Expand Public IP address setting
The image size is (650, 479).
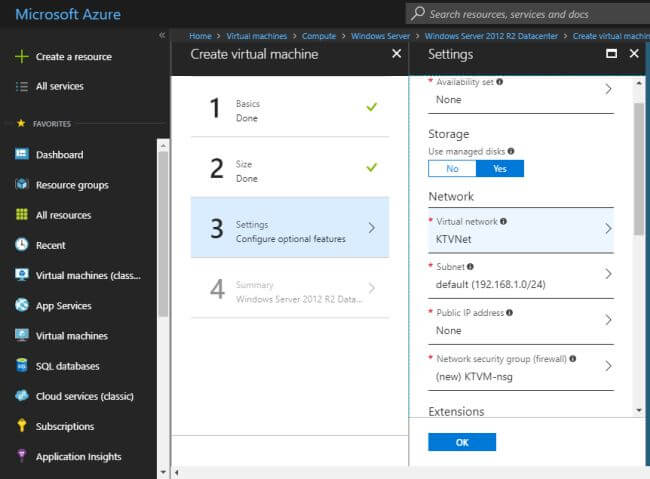point(608,319)
